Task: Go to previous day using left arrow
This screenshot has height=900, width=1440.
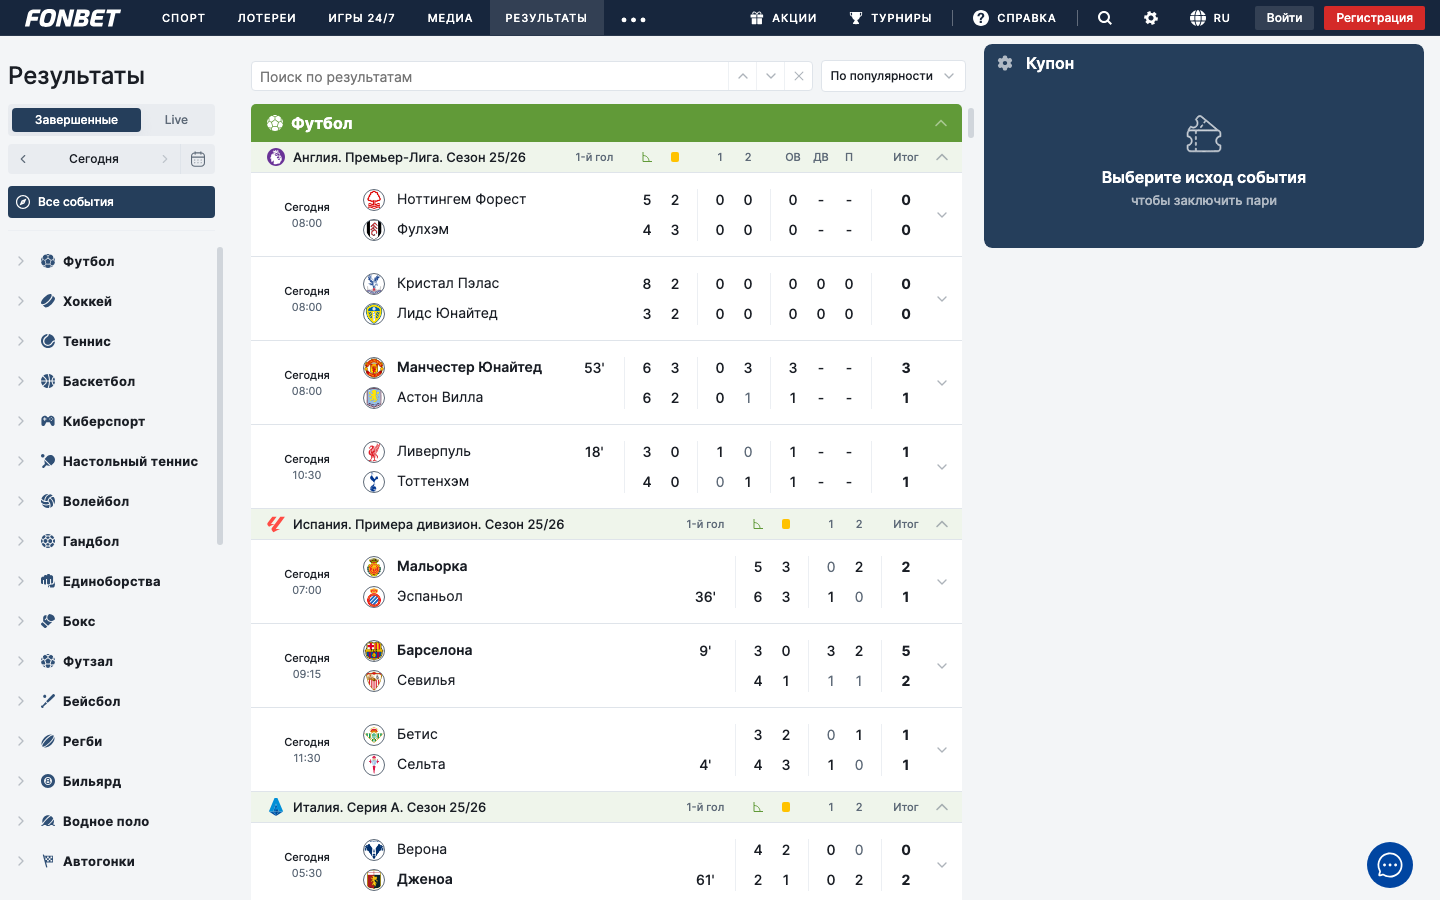Action: 23,159
